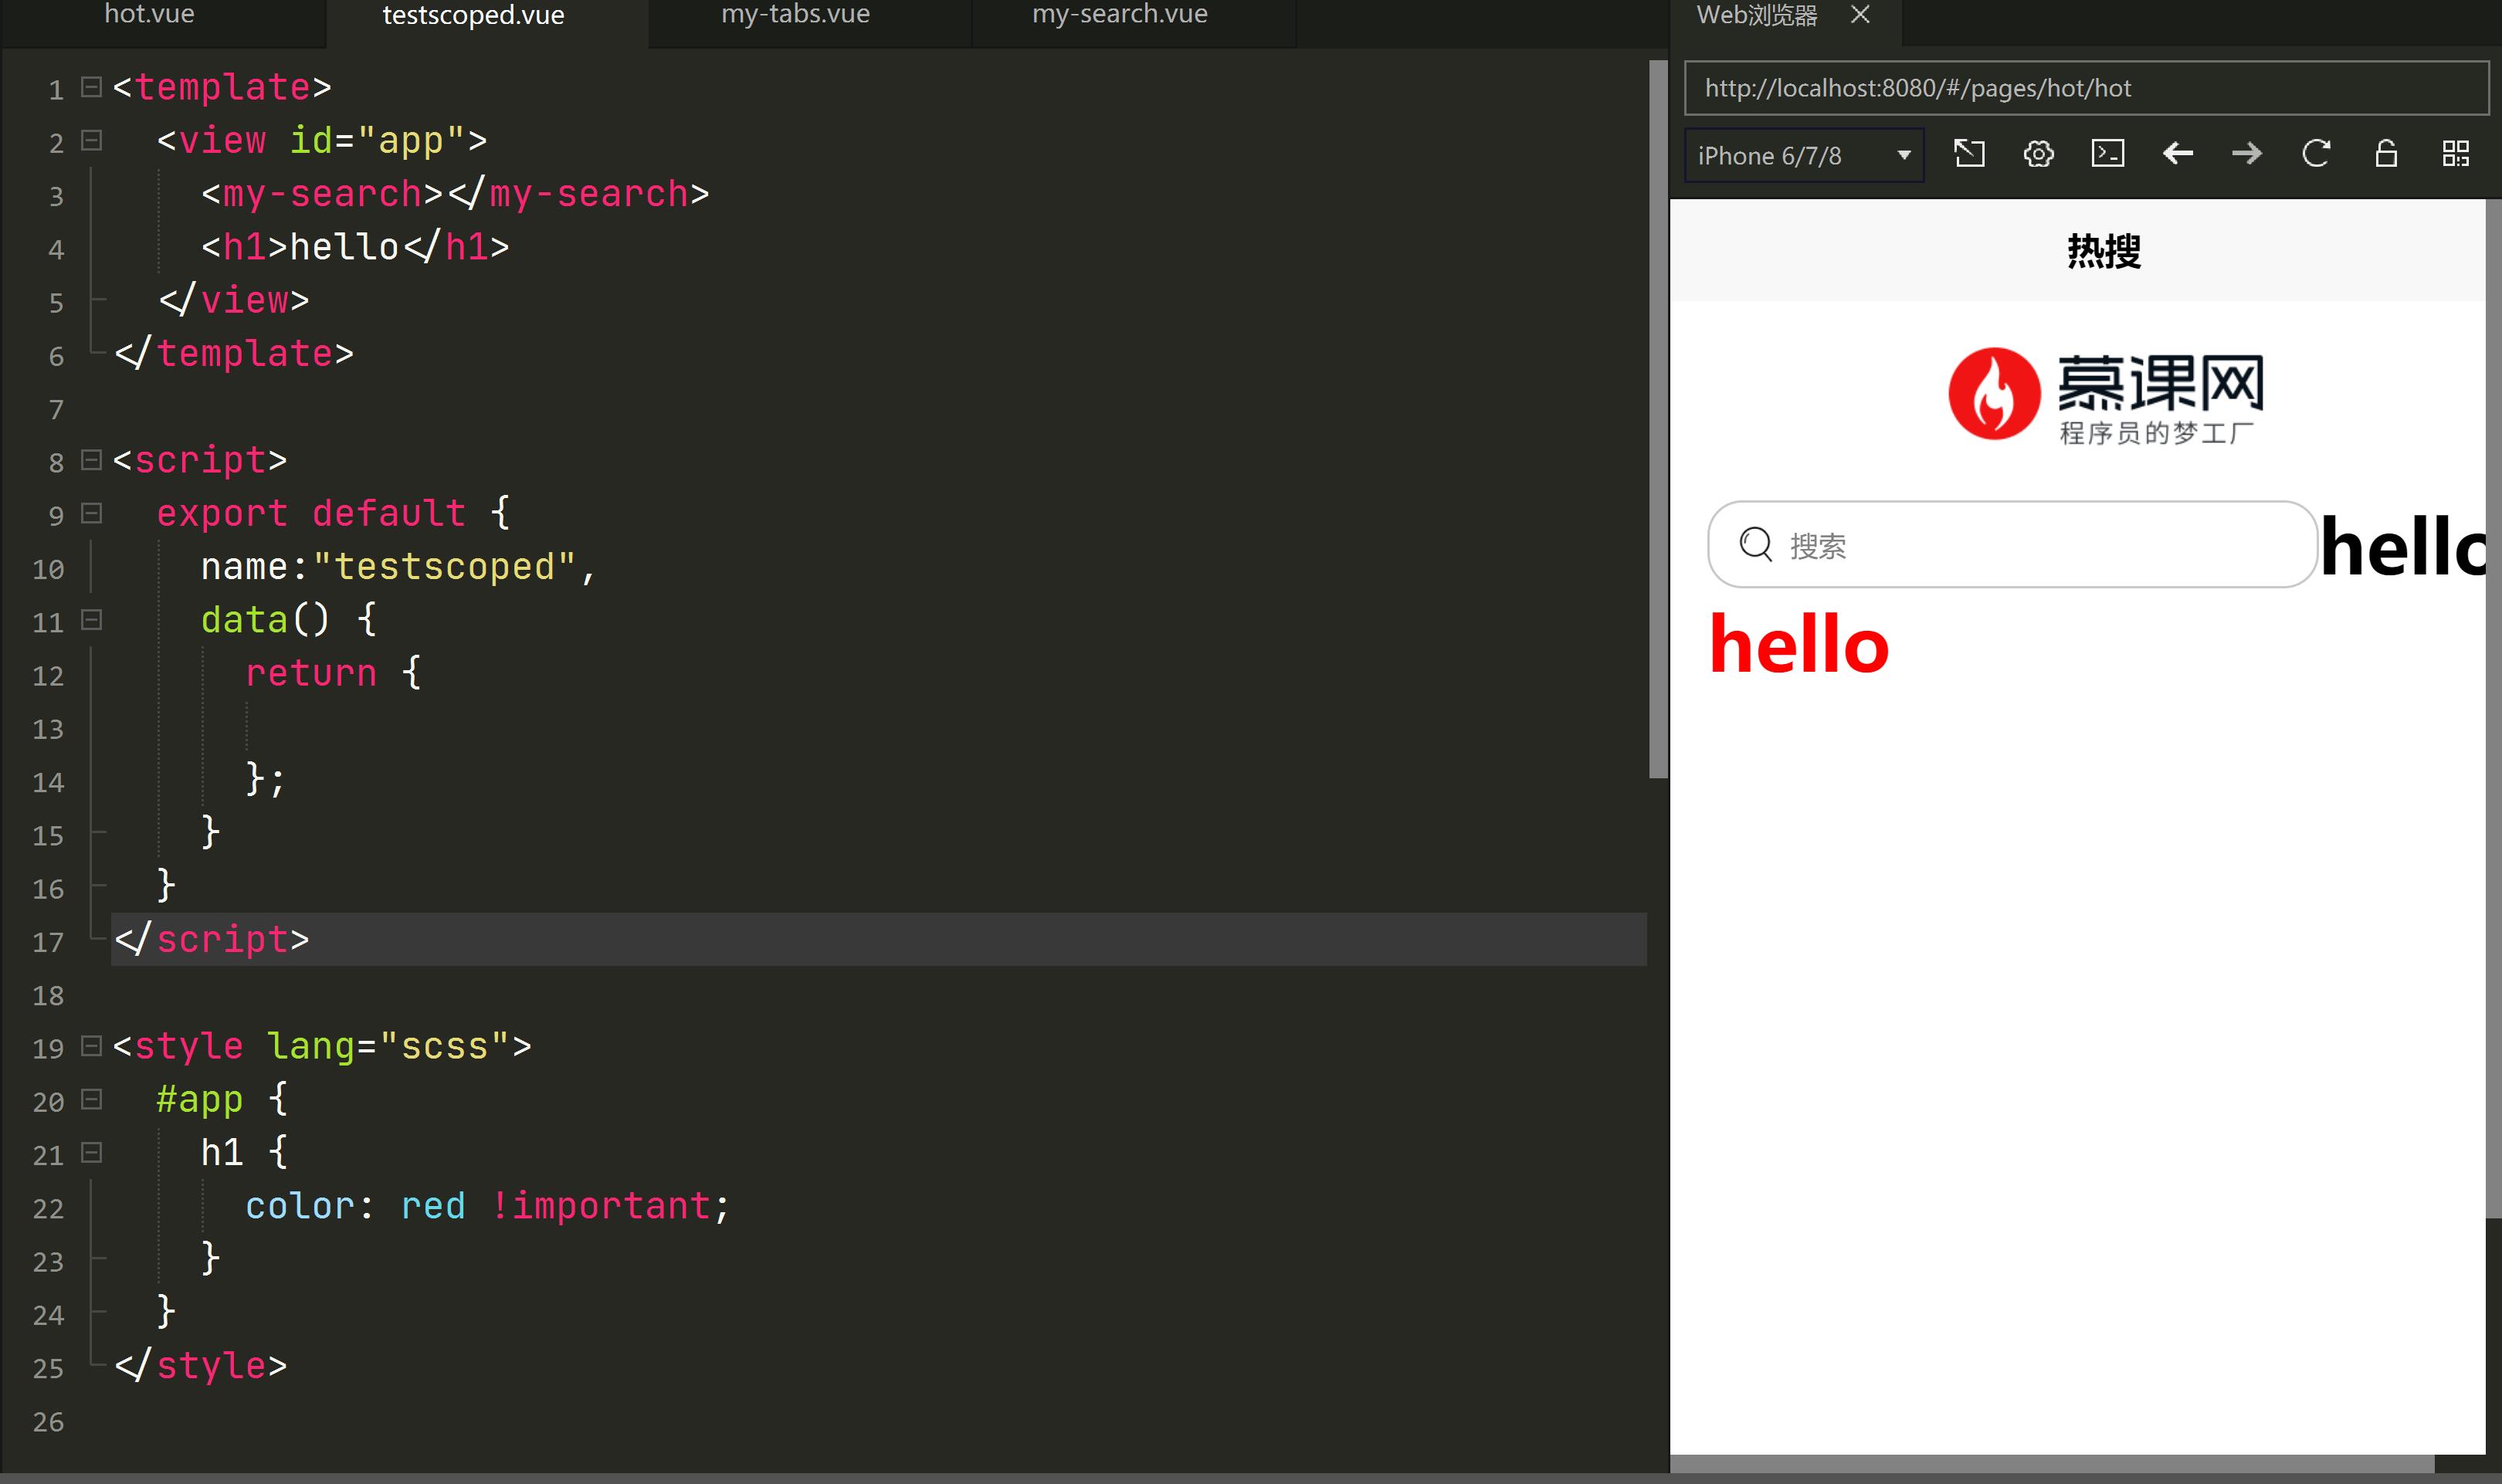The width and height of the screenshot is (2502, 1484).
Task: Click the open in external browser icon
Action: (1969, 154)
